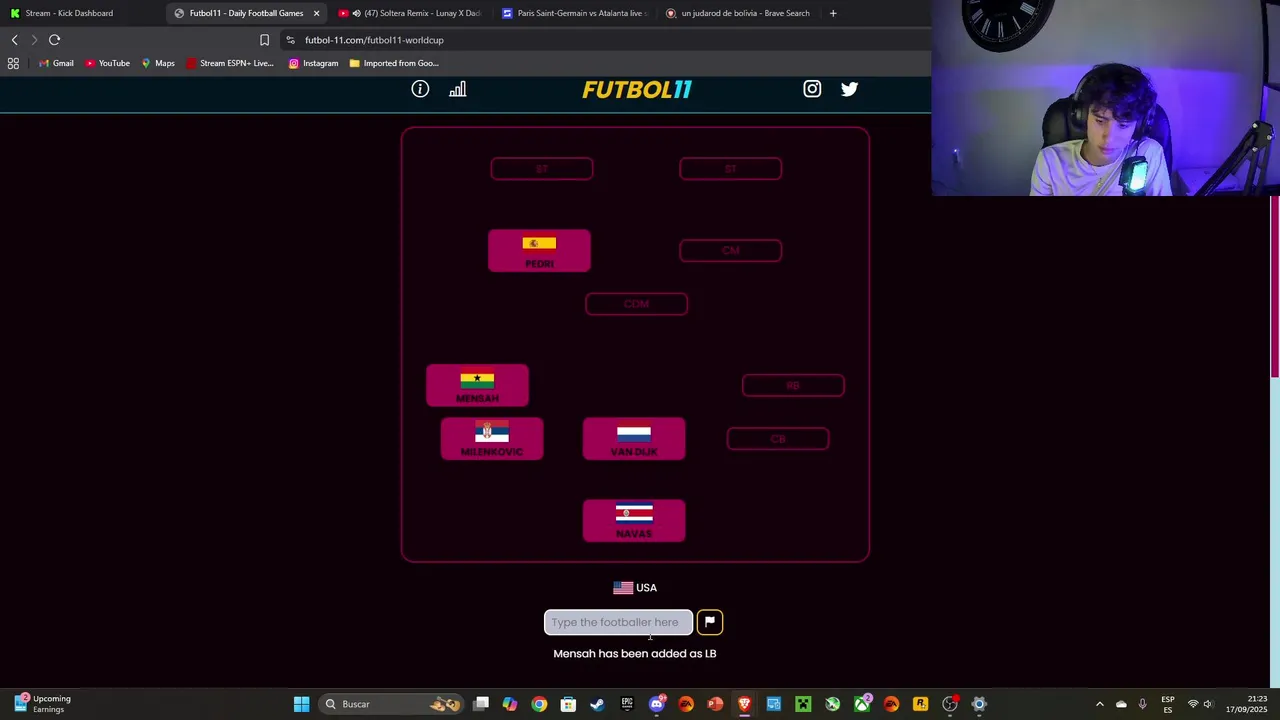This screenshot has height=720, width=1280.
Task: Open the Instagram bookmark
Action: pyautogui.click(x=313, y=63)
